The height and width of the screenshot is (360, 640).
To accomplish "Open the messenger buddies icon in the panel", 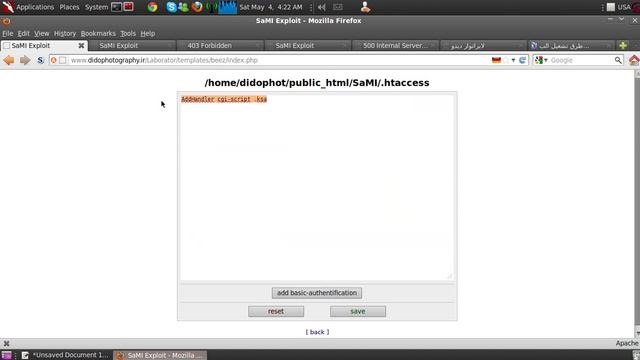I will pos(183,7).
